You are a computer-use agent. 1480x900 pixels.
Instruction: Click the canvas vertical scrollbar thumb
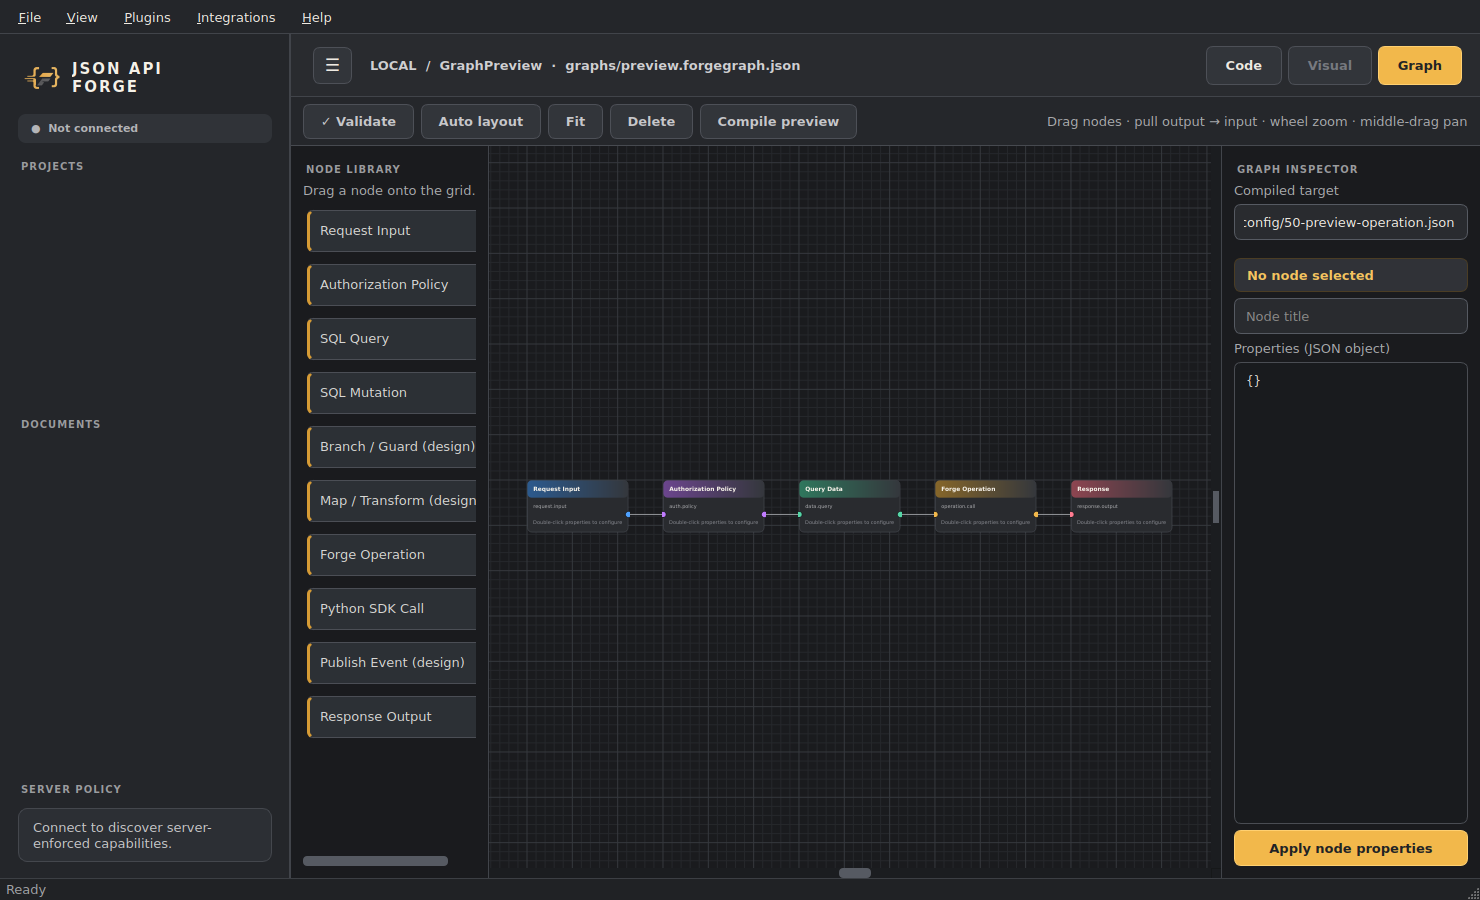(x=1216, y=507)
